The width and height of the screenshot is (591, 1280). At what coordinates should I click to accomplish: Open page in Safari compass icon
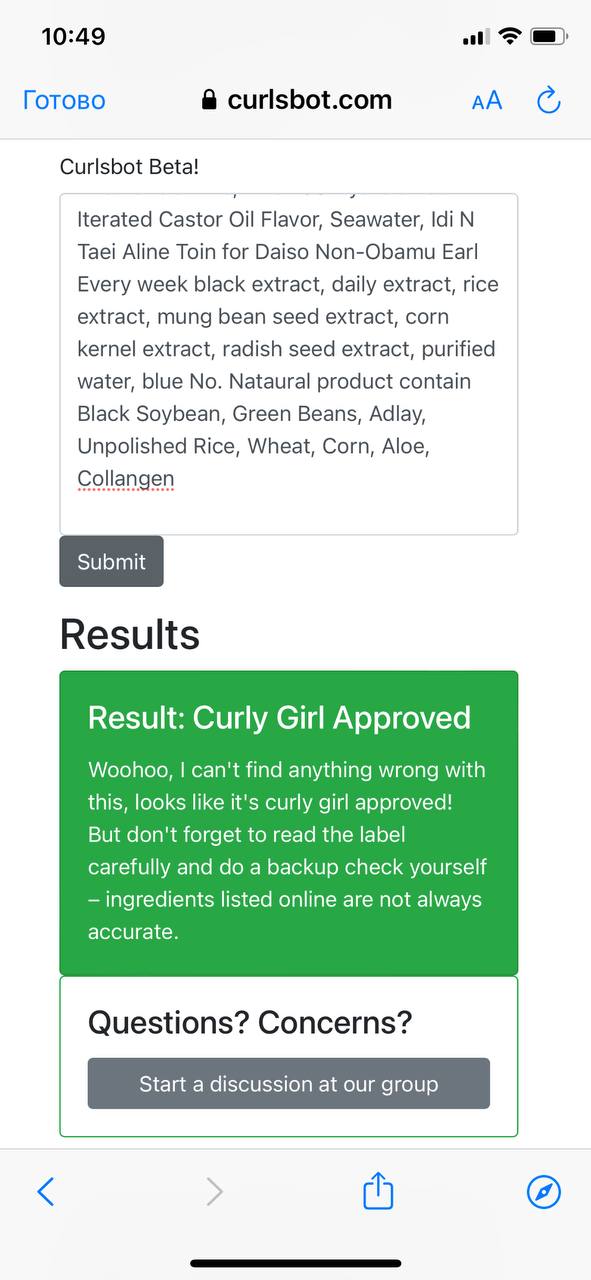(543, 1191)
